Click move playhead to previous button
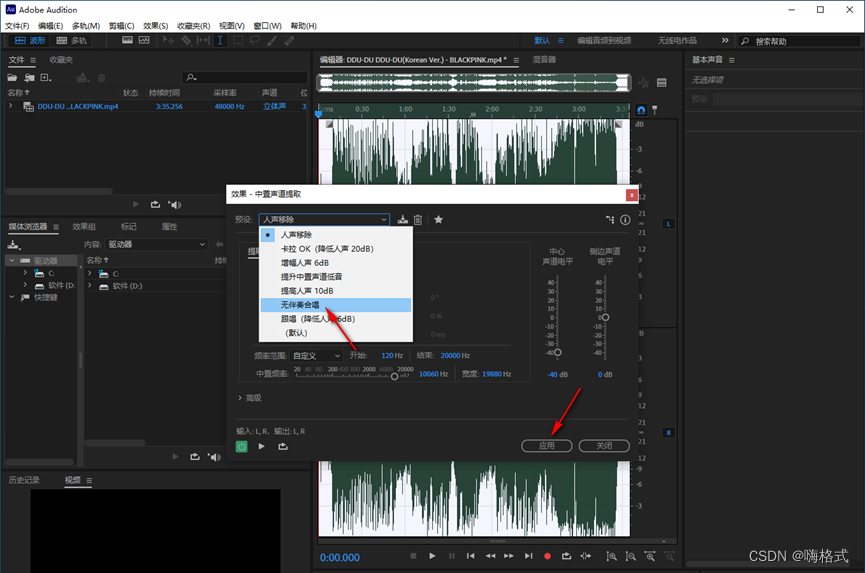This screenshot has width=865, height=573. tap(471, 556)
